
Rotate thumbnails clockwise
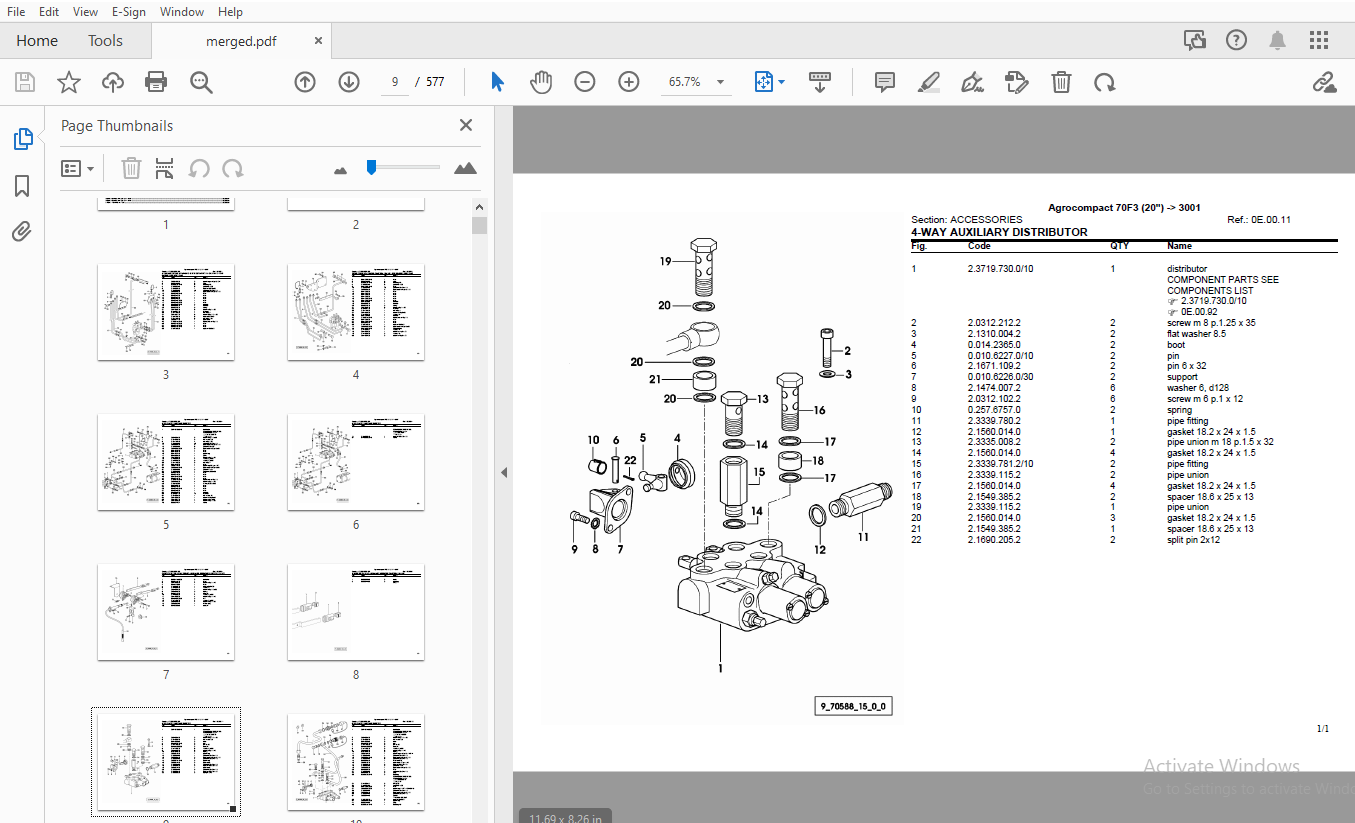pyautogui.click(x=233, y=168)
